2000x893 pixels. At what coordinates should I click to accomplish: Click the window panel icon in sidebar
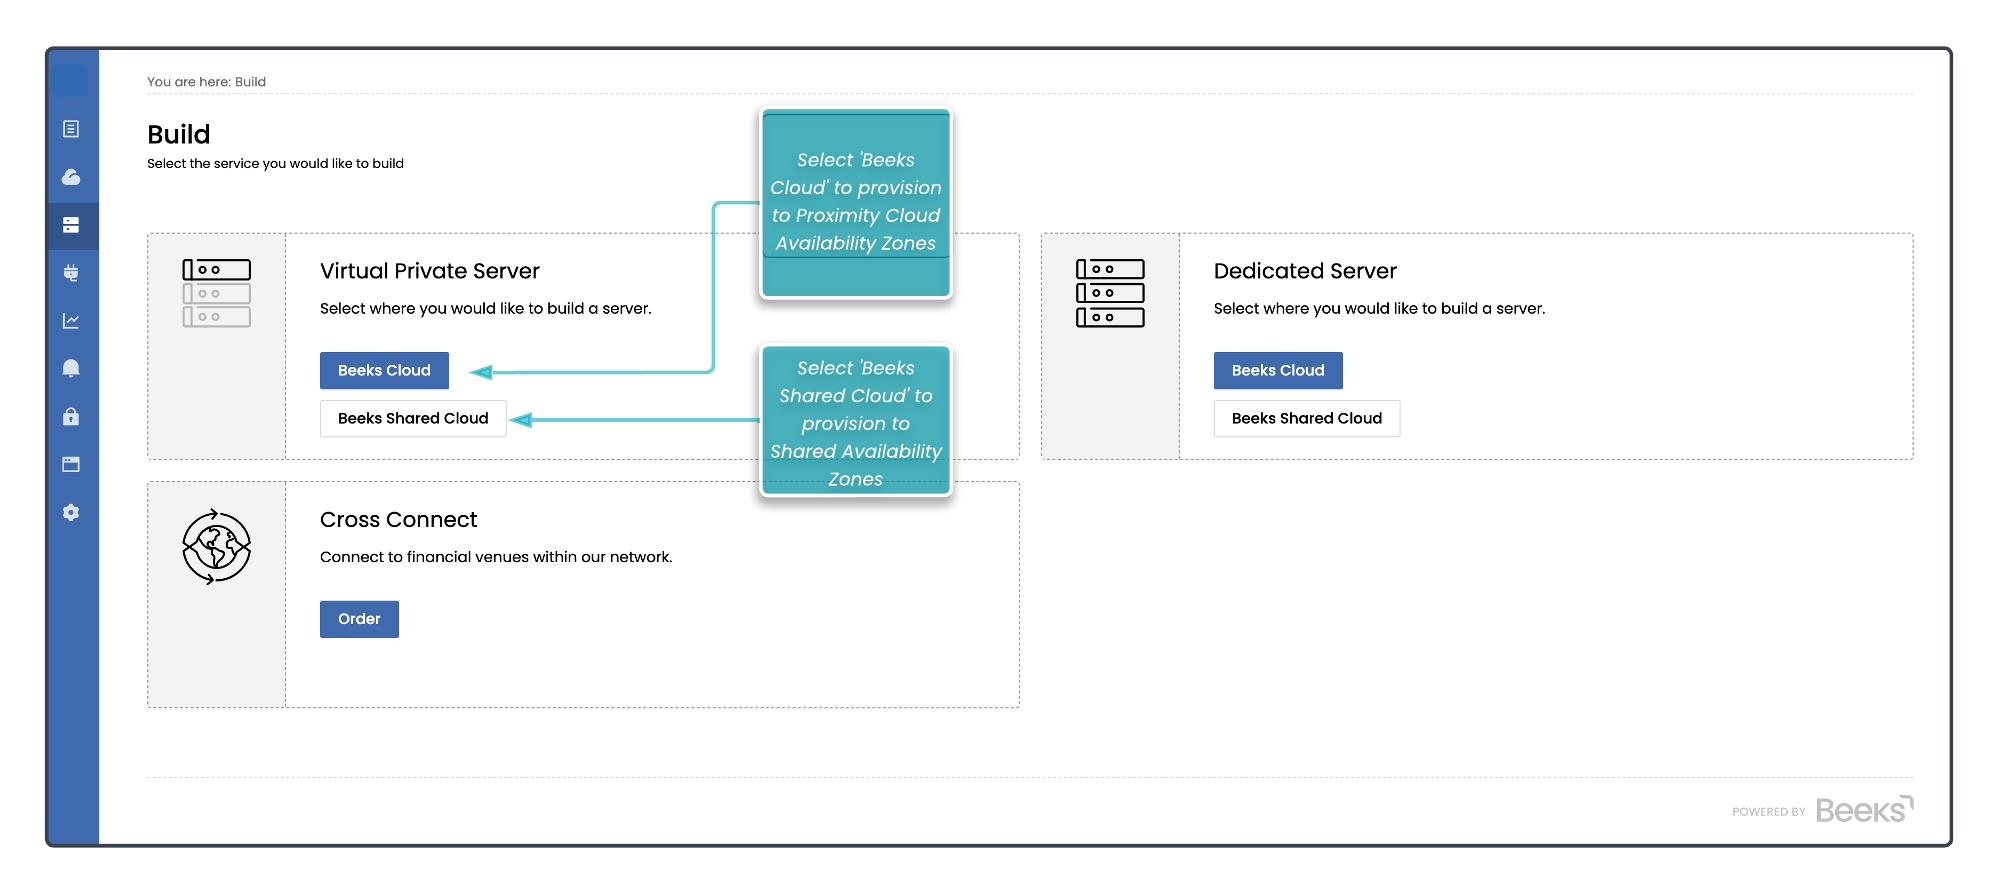(x=71, y=464)
